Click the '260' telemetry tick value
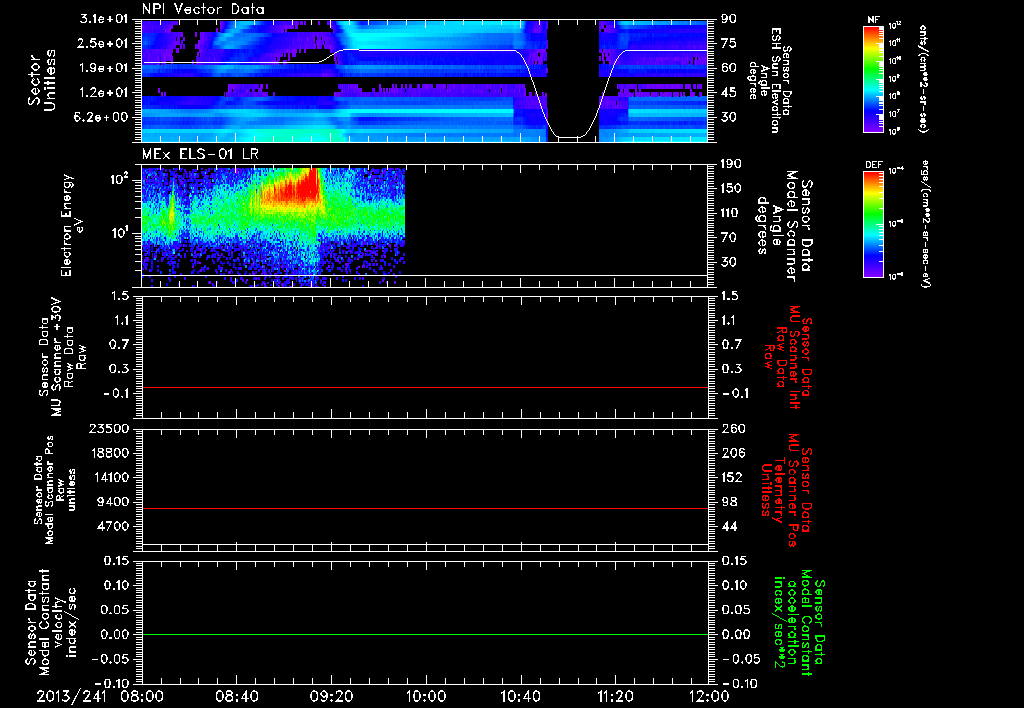The width and height of the screenshot is (1024, 708). tap(731, 428)
